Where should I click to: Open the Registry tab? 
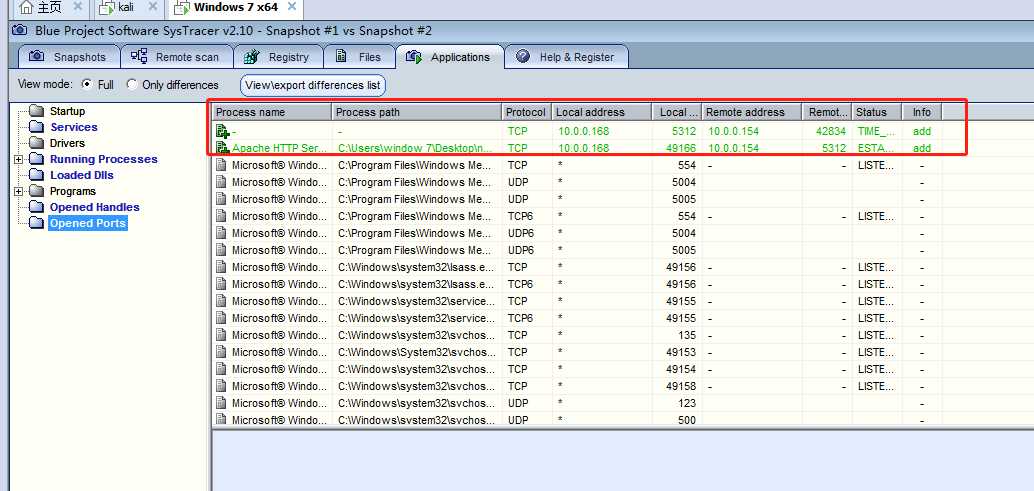coord(278,57)
